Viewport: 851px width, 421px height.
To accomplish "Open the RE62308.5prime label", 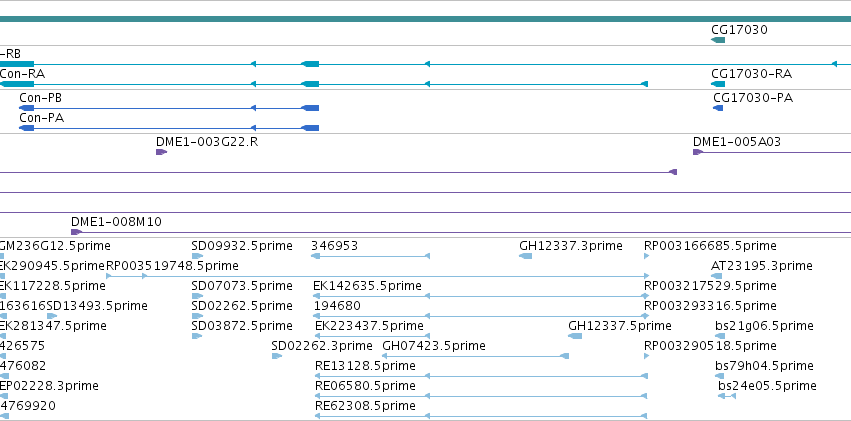I will (365, 406).
